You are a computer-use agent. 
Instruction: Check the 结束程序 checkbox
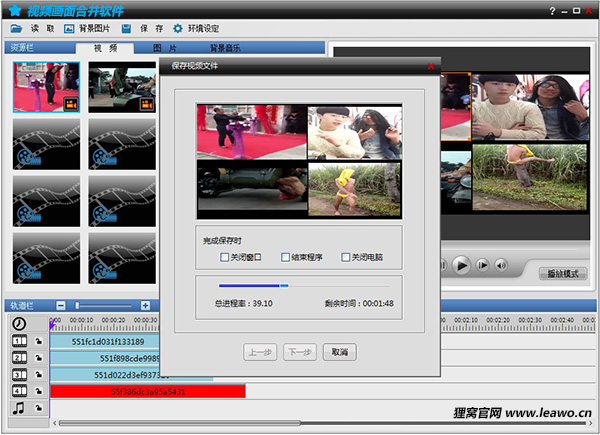[285, 257]
